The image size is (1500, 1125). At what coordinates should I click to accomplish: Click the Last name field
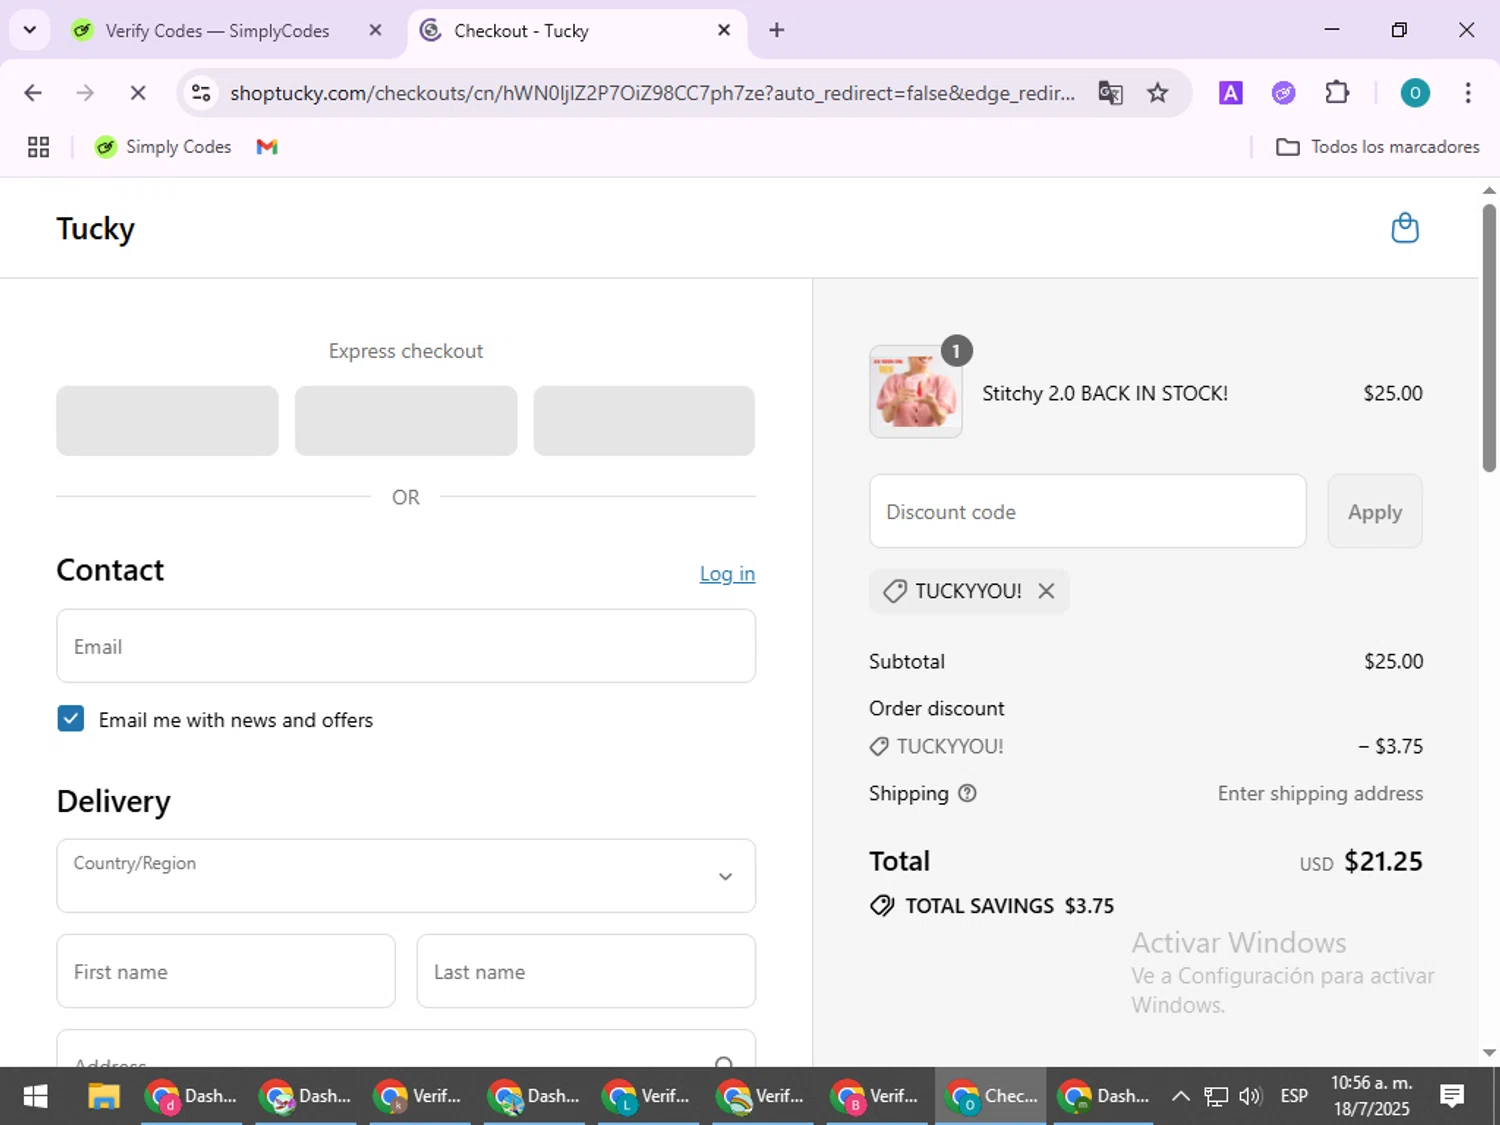586,971
